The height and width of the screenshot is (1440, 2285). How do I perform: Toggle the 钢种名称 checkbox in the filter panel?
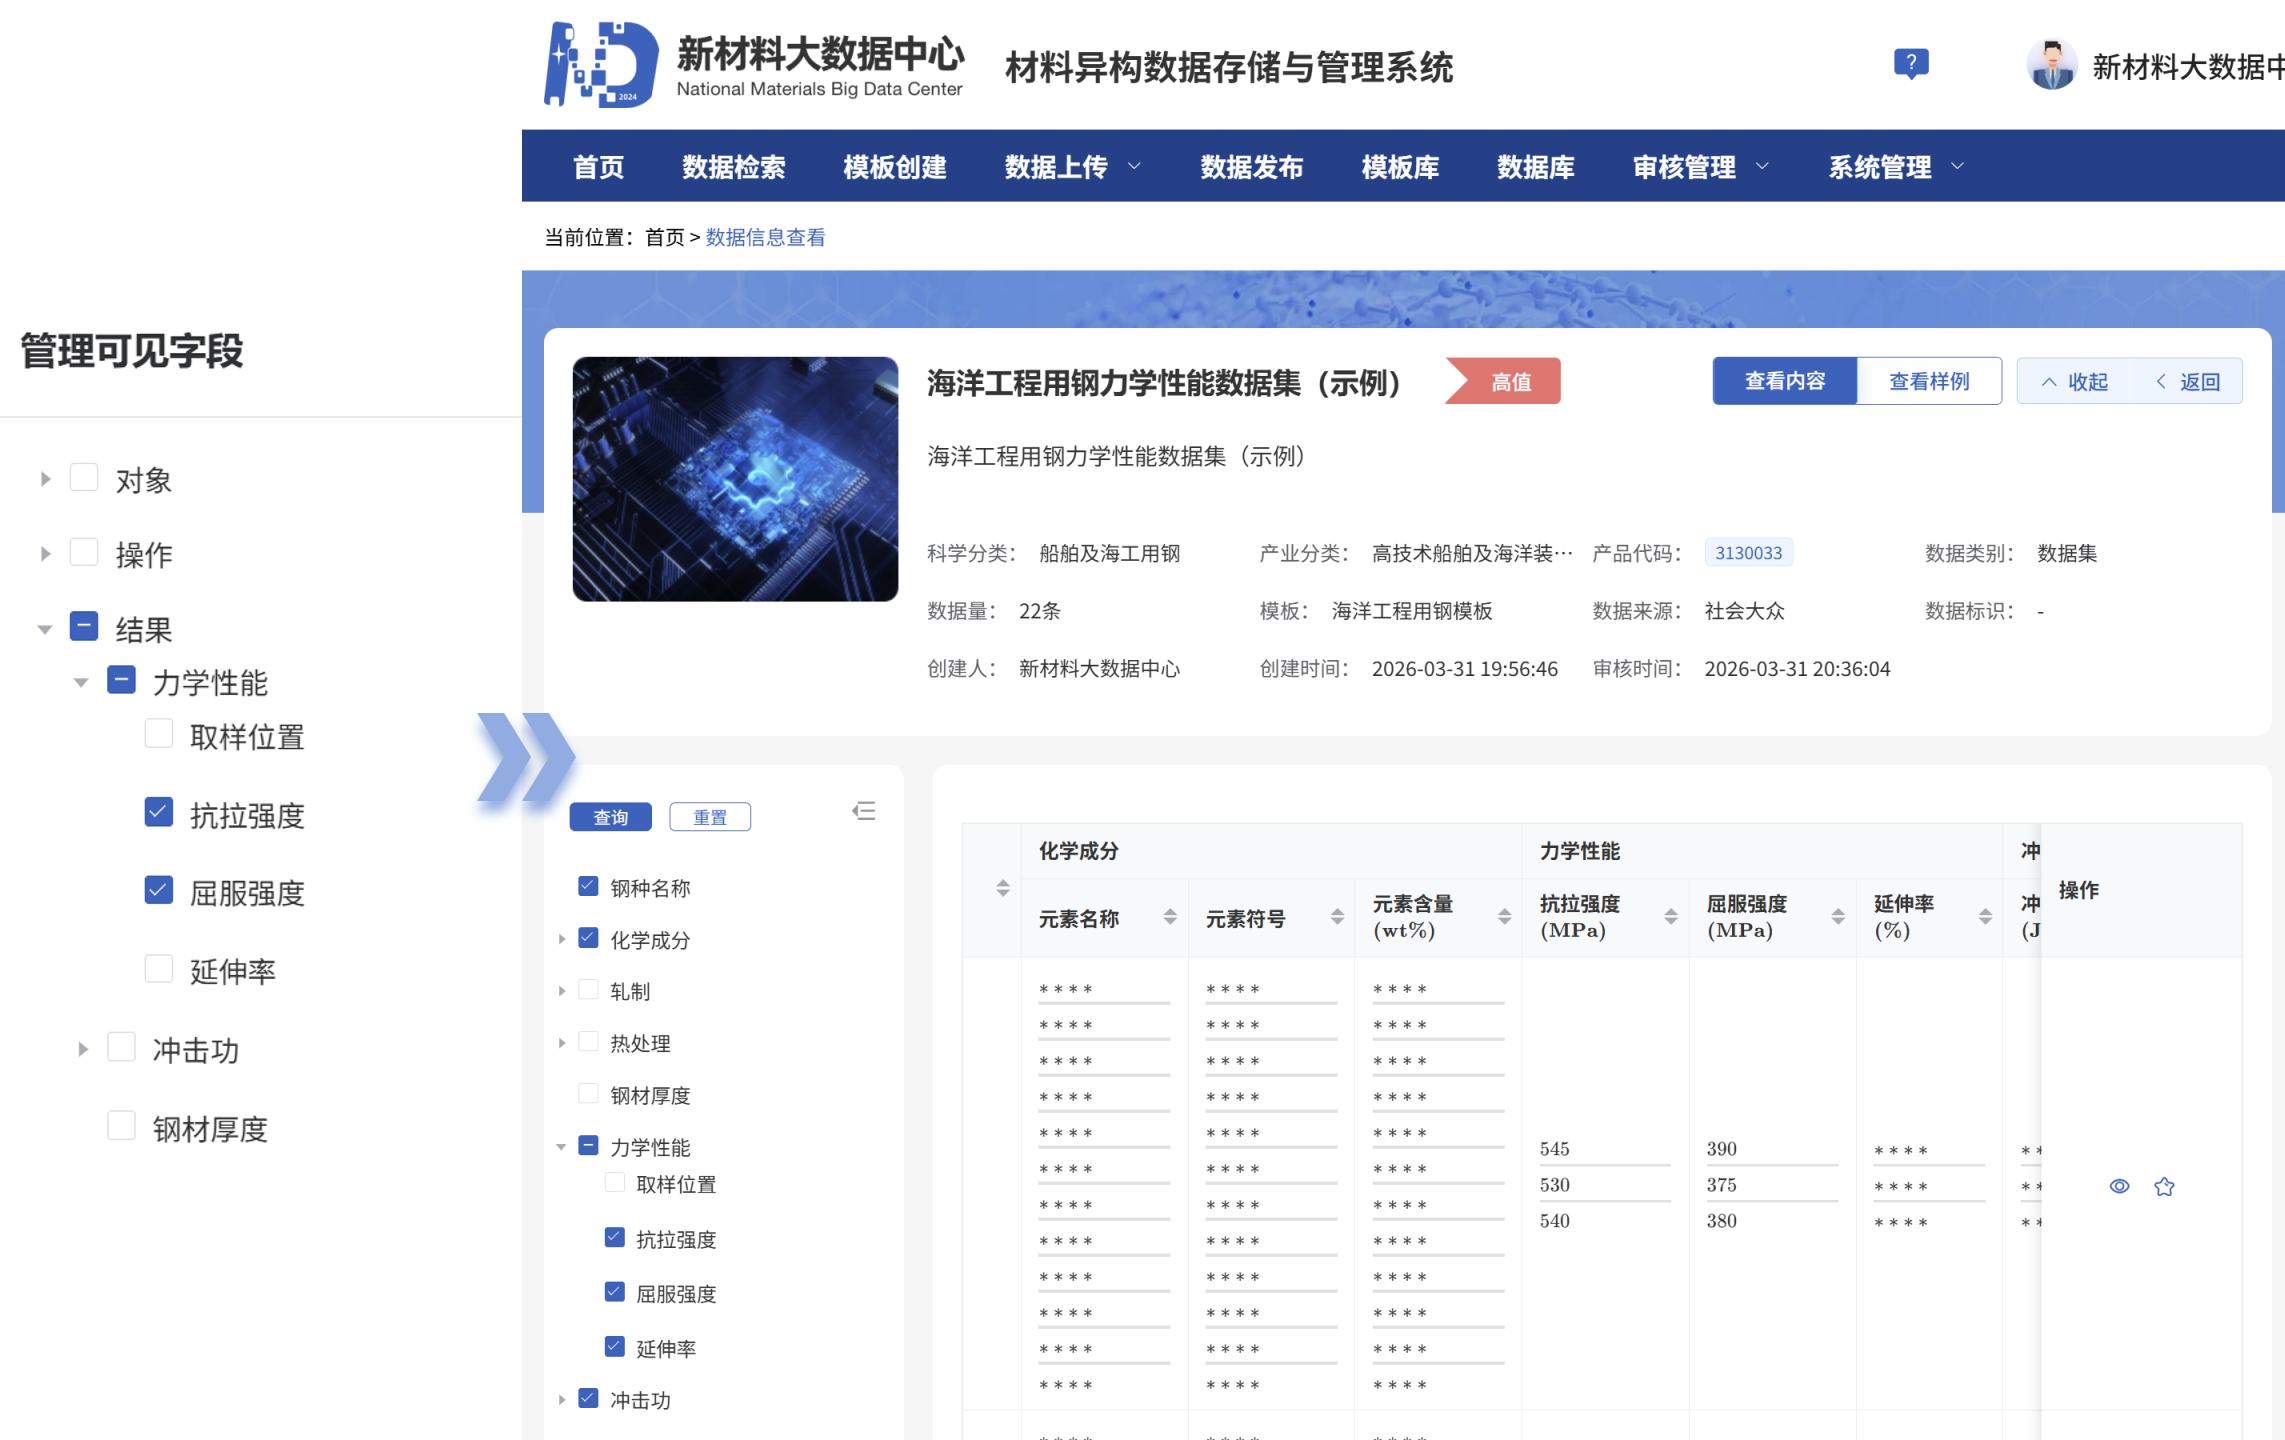point(589,887)
